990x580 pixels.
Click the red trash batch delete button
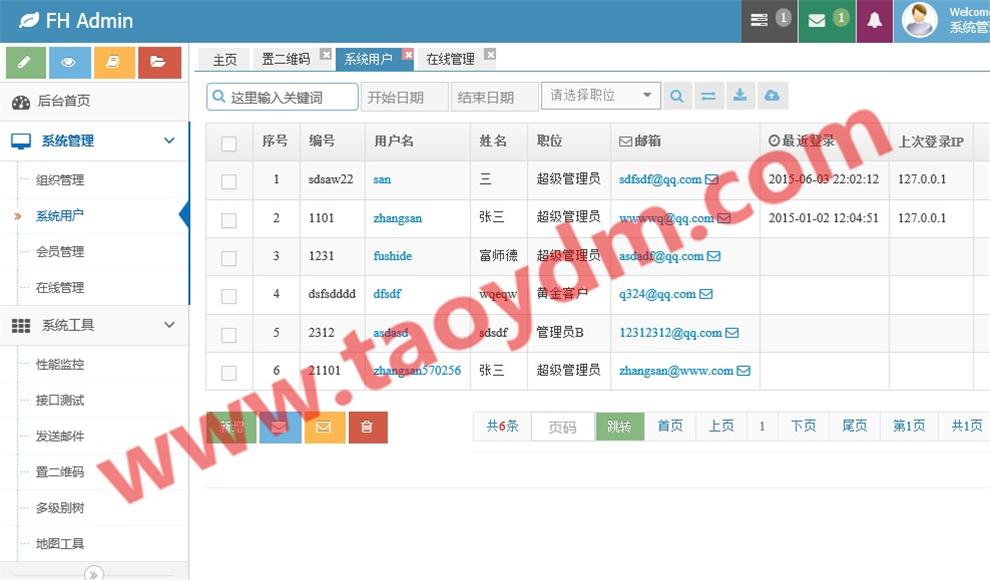(x=367, y=427)
